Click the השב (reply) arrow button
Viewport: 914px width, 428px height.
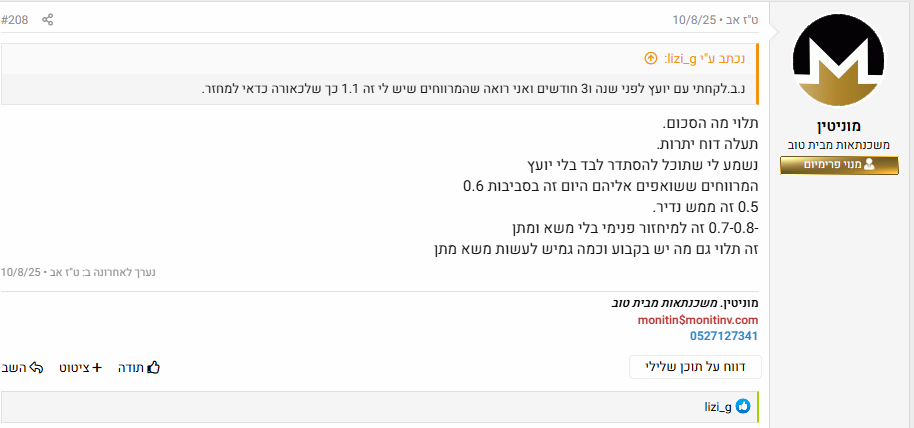point(21,367)
